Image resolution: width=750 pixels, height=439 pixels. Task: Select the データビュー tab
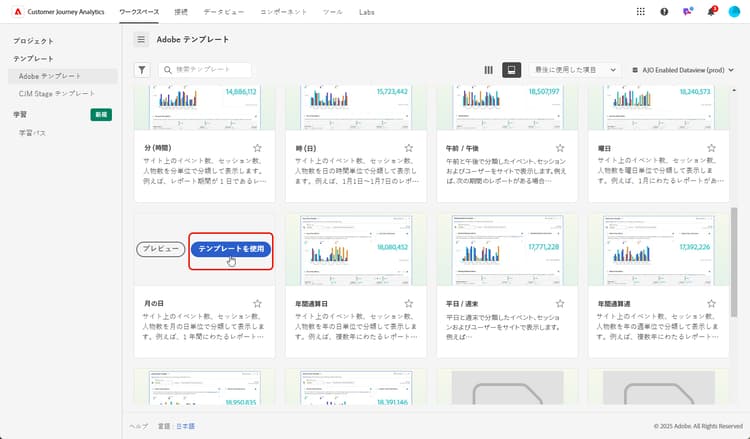[224, 12]
